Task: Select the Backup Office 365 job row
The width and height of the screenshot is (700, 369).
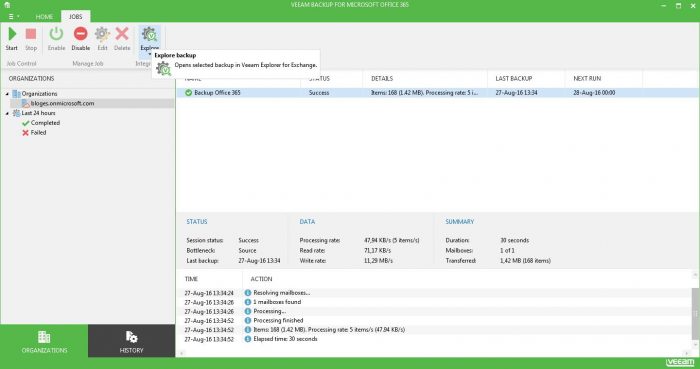Action: click(x=438, y=93)
